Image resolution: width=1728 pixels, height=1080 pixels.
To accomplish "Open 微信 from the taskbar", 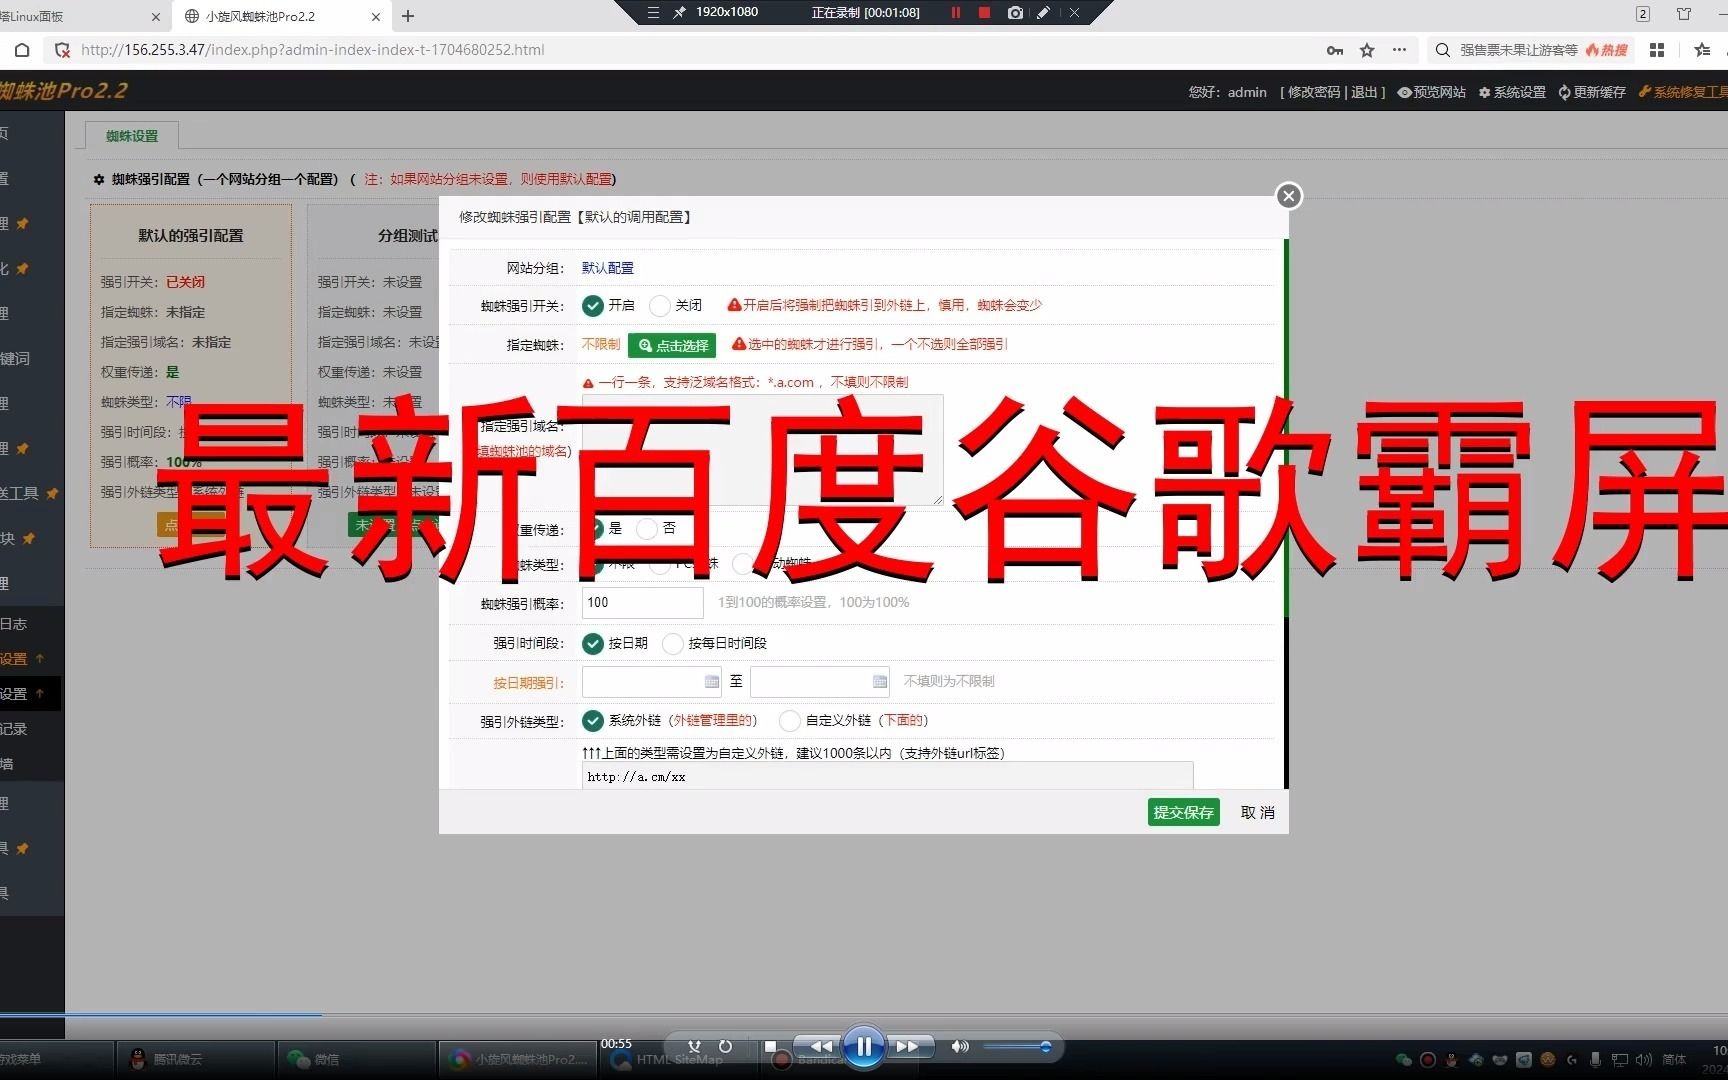I will pos(355,1059).
